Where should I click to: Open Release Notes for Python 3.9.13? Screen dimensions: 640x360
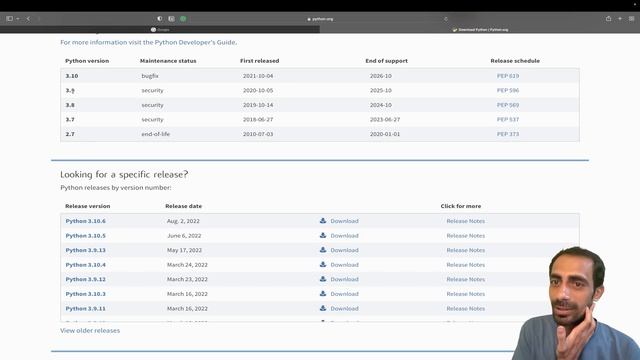click(x=466, y=250)
